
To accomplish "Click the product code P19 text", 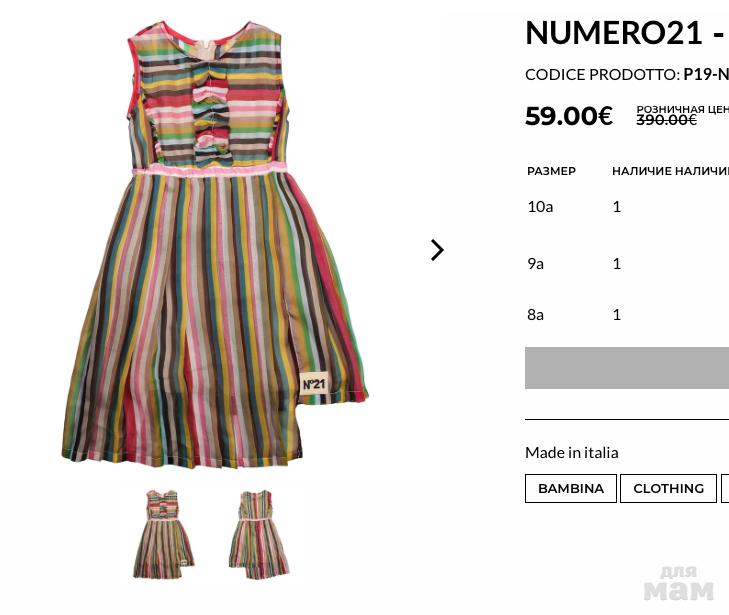I will pos(706,75).
